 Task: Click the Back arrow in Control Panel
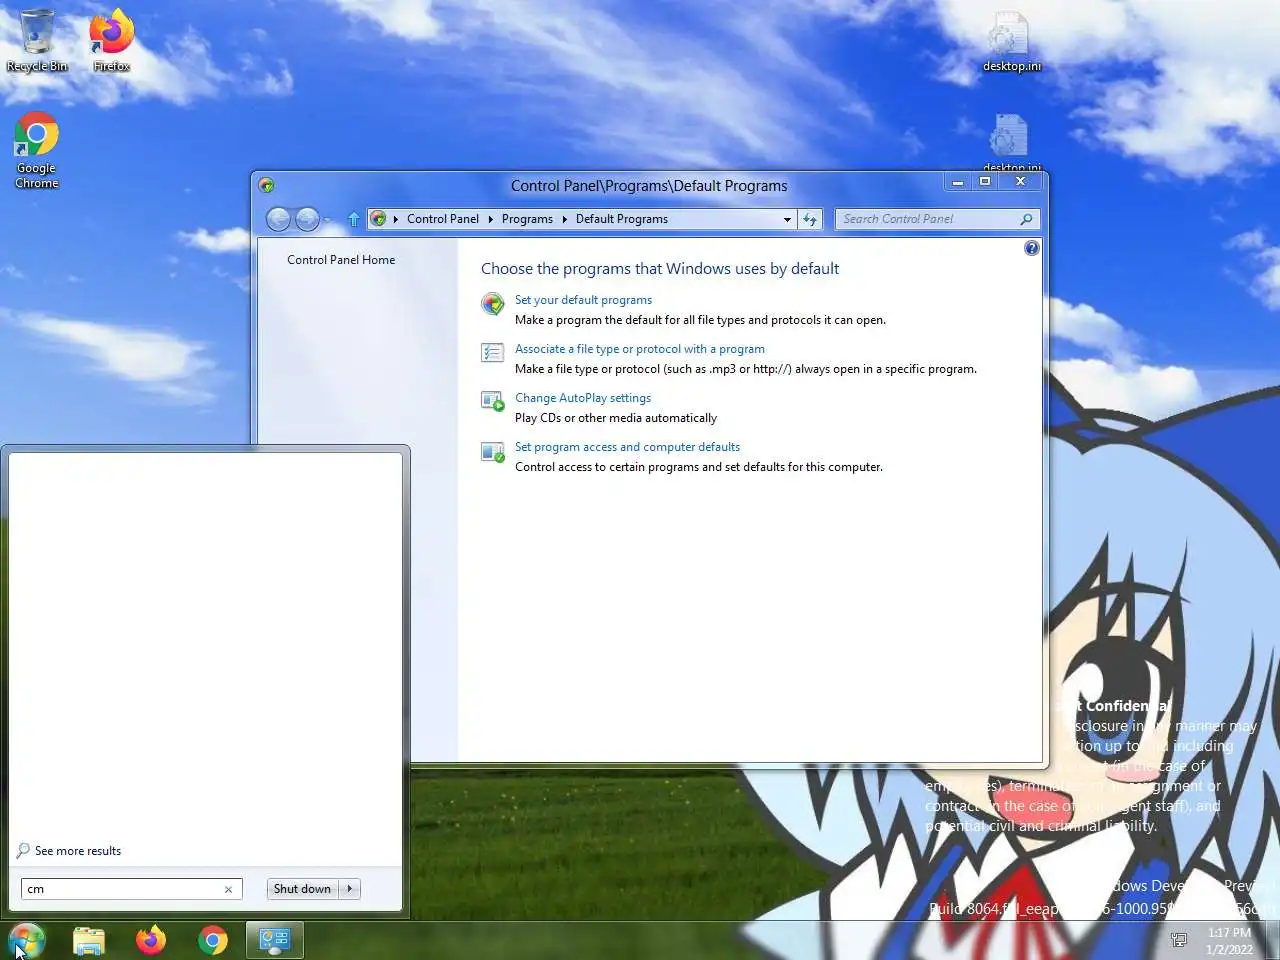pyautogui.click(x=279, y=219)
